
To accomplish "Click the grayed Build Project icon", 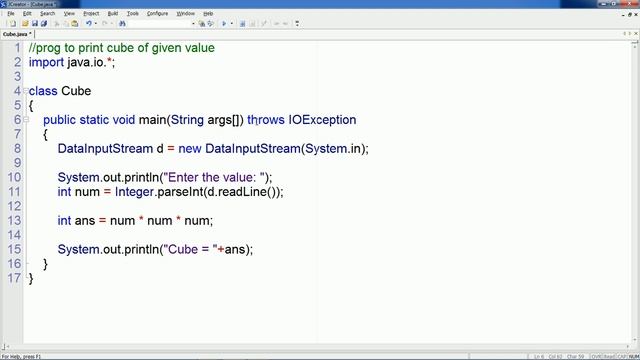I will tap(252, 24).
